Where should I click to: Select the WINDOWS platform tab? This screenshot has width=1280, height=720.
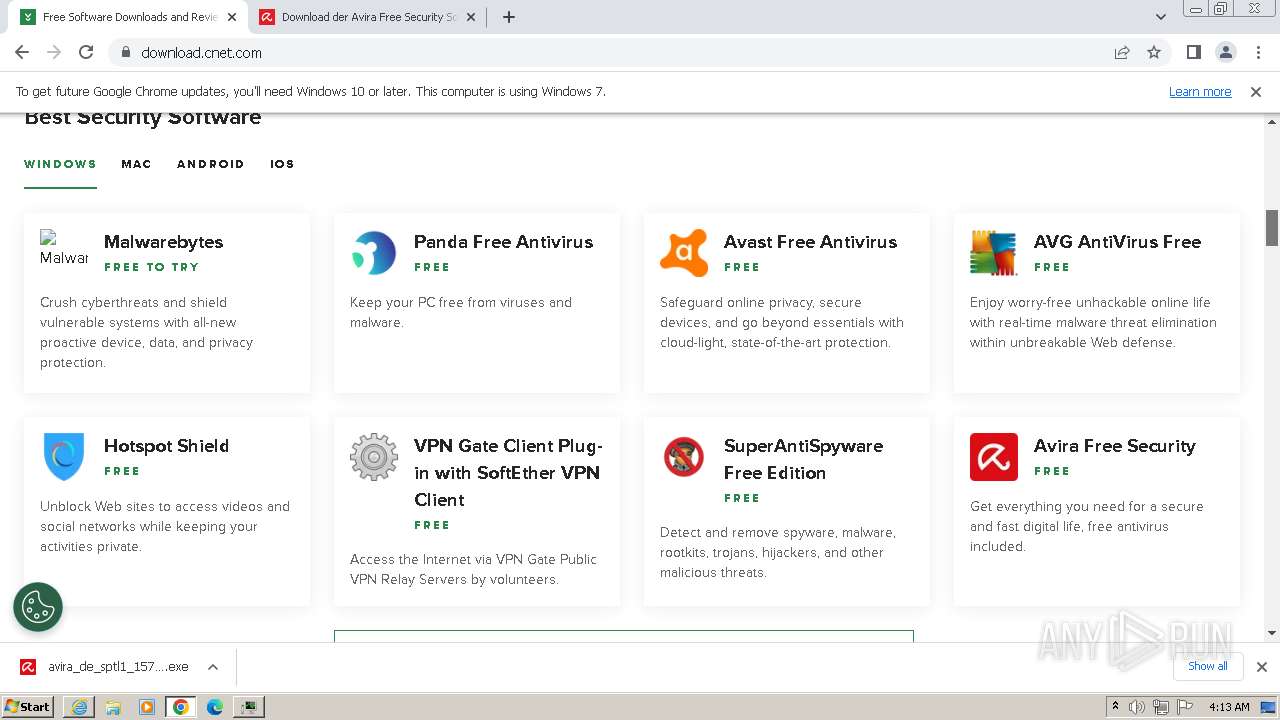tap(60, 164)
